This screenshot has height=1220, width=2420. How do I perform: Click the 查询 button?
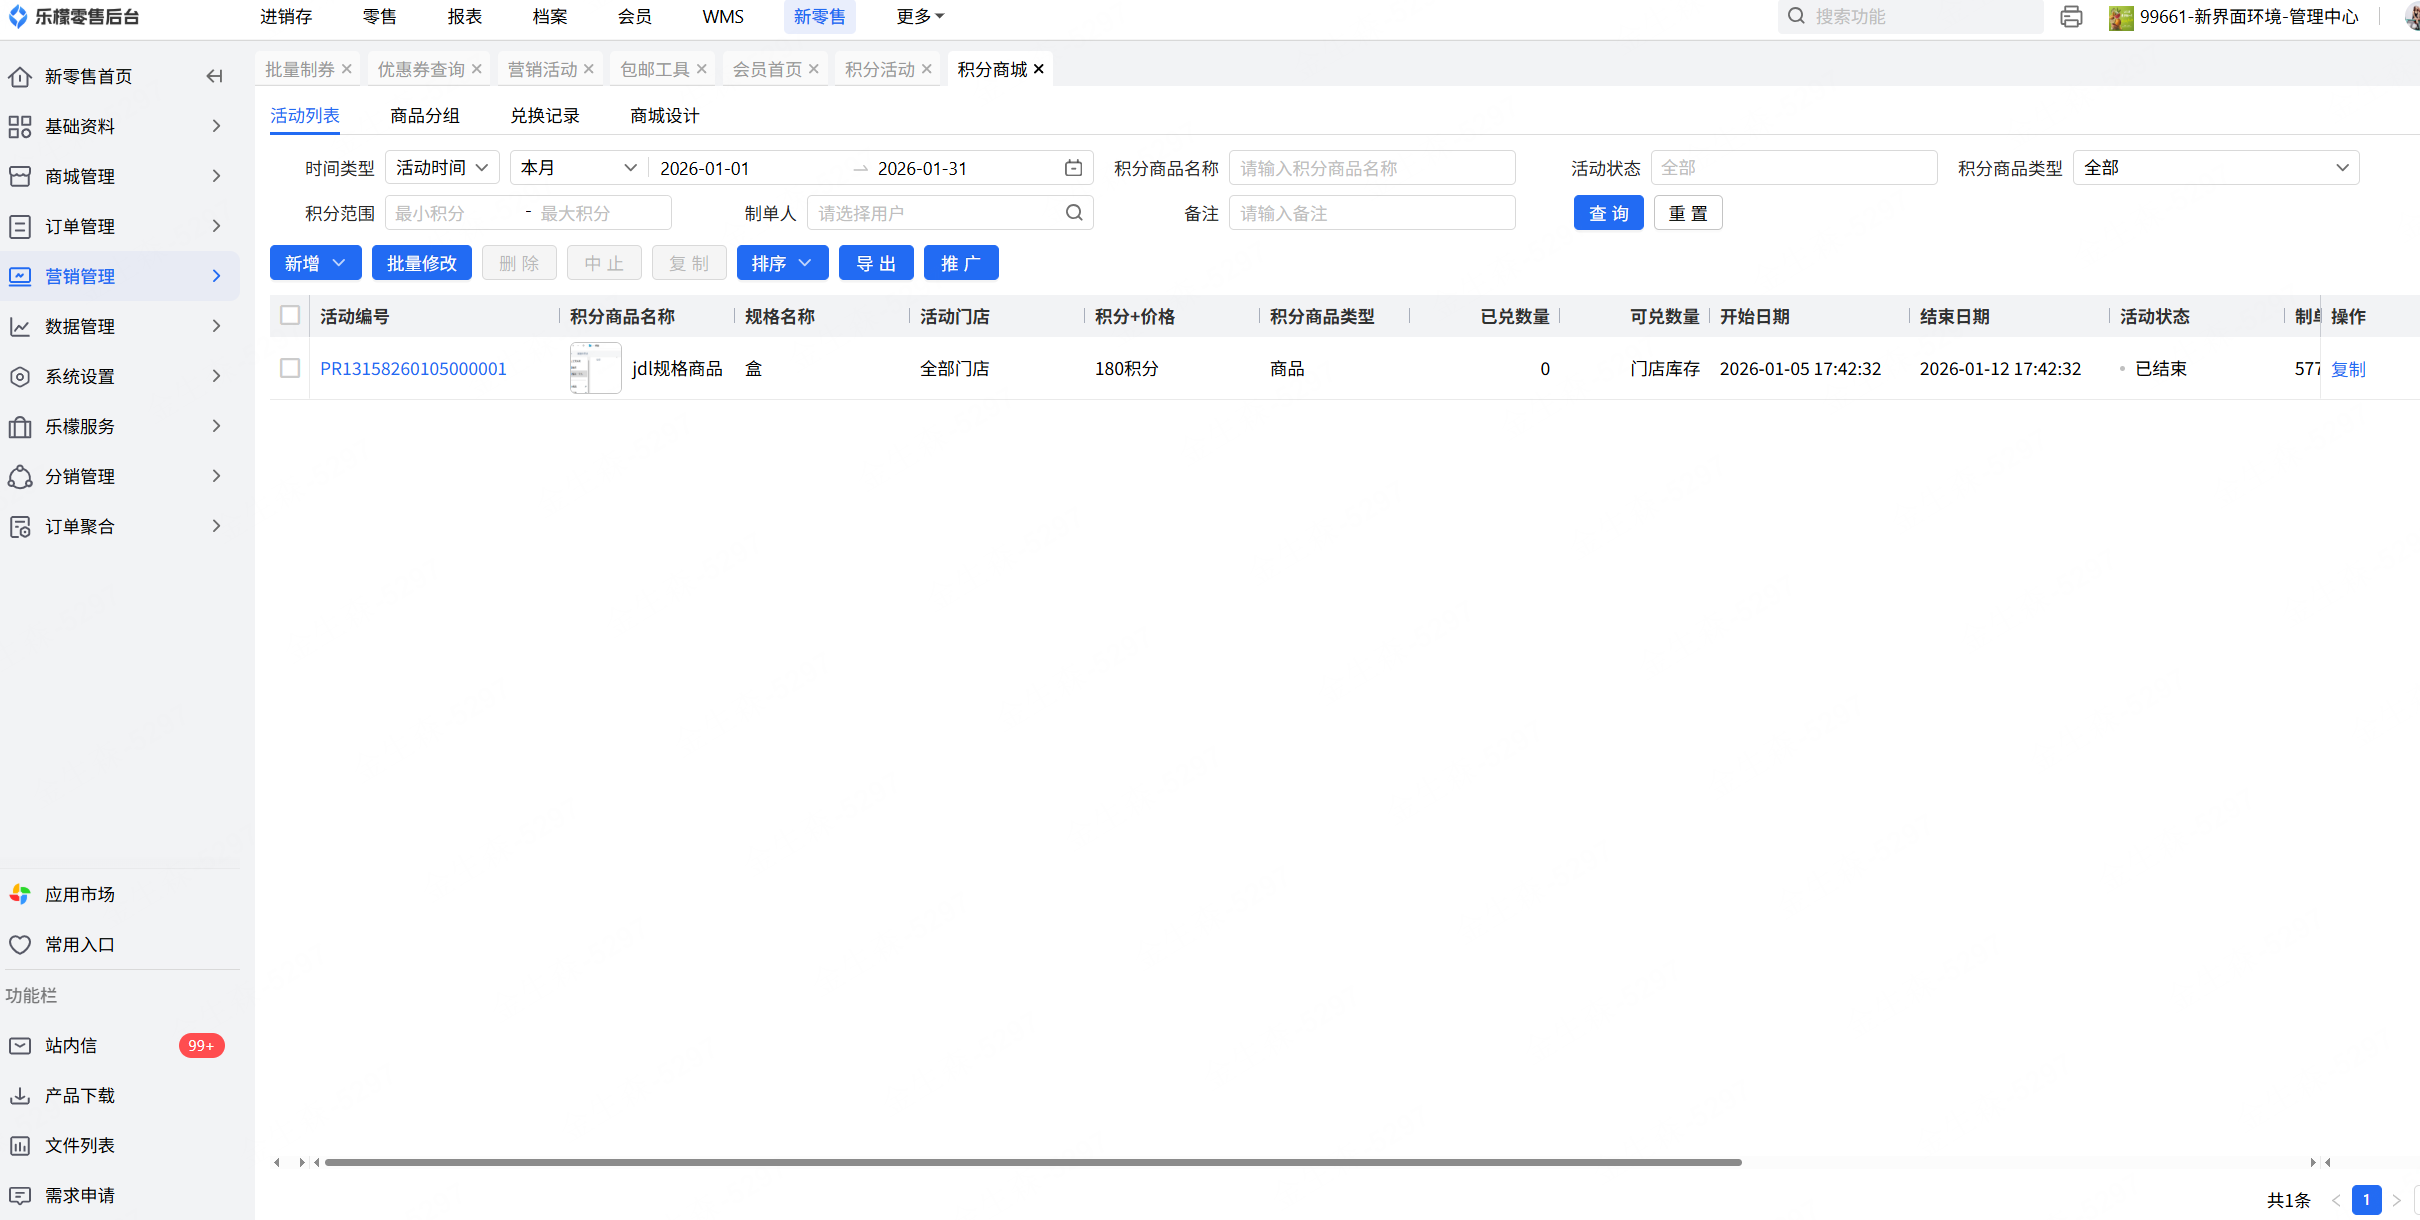tap(1608, 213)
